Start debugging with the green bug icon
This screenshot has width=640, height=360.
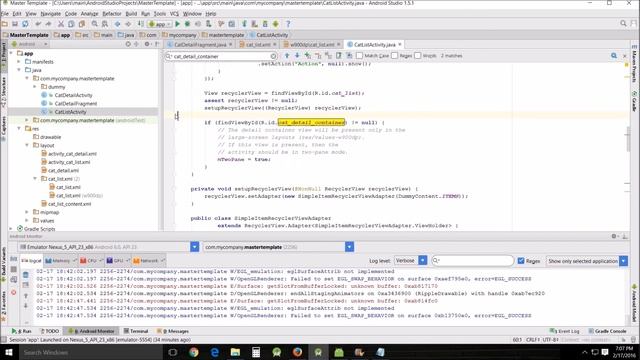pos(187,24)
